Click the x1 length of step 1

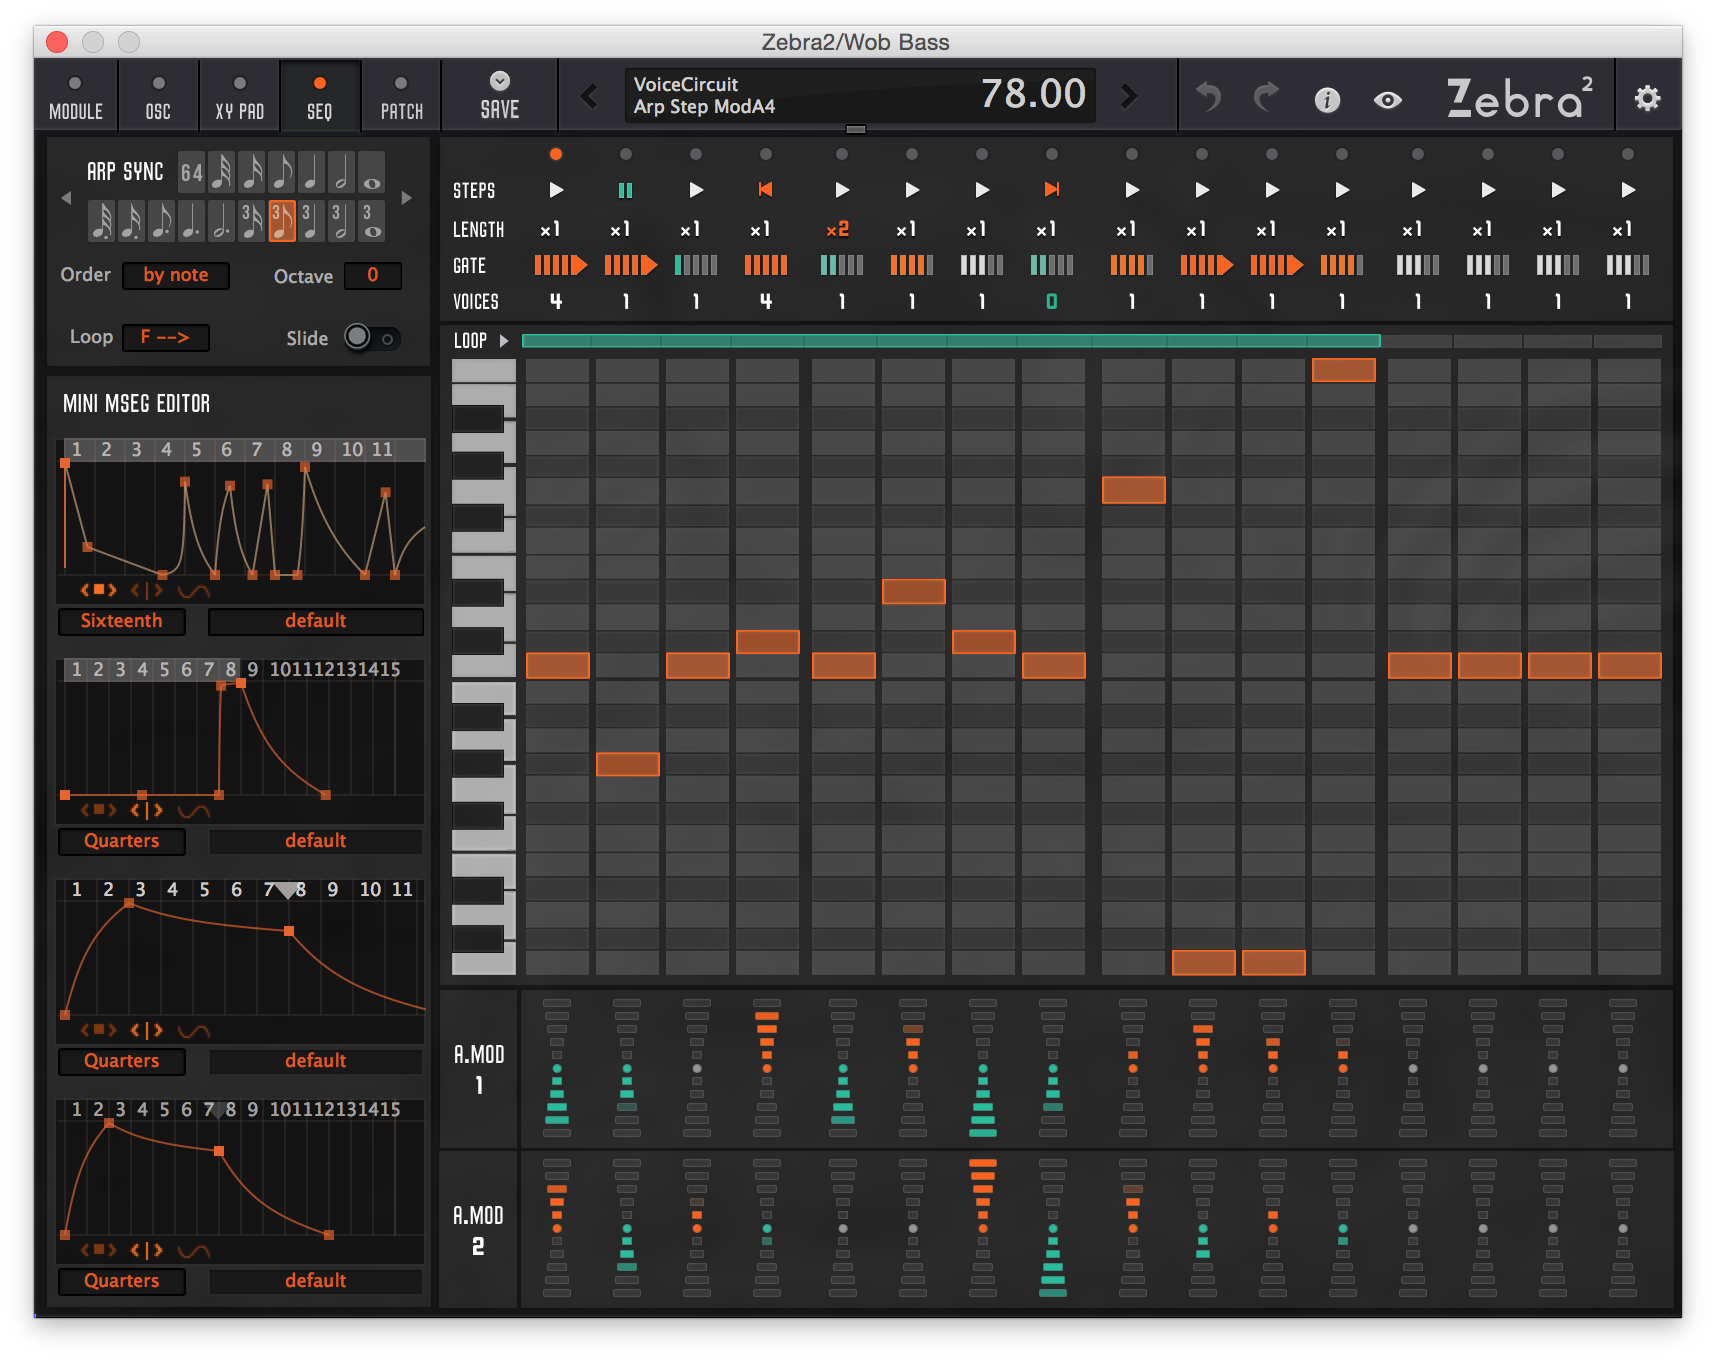[x=551, y=229]
